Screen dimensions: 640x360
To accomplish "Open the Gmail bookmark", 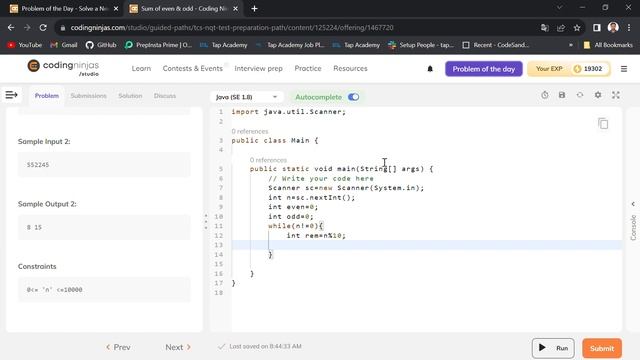I will pos(63,45).
